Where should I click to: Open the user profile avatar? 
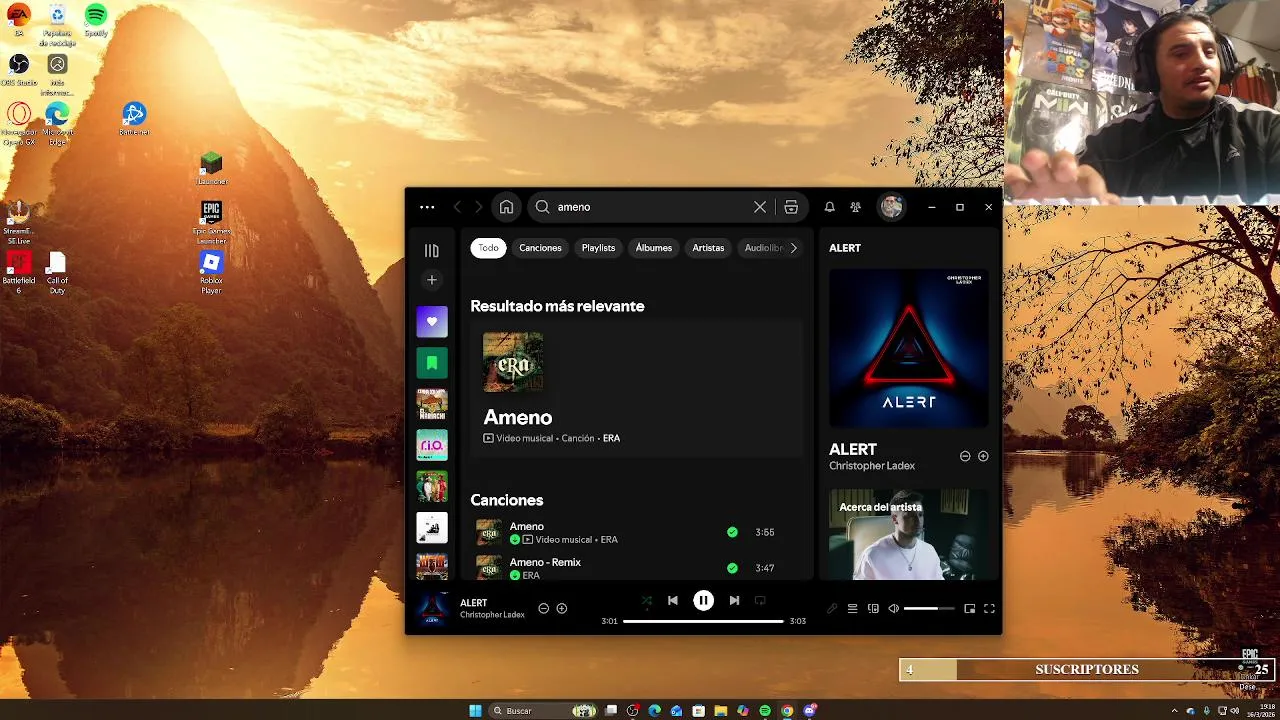pyautogui.click(x=891, y=207)
